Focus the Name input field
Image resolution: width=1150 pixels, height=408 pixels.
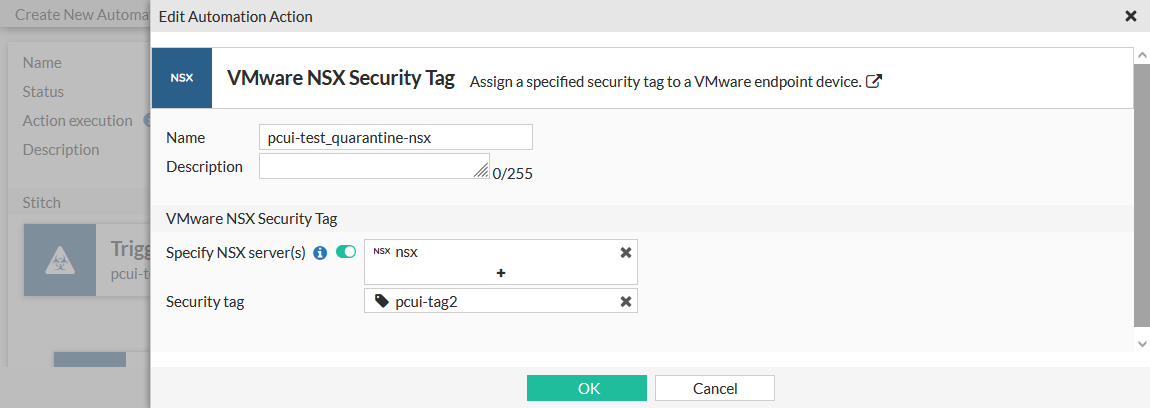(x=395, y=137)
